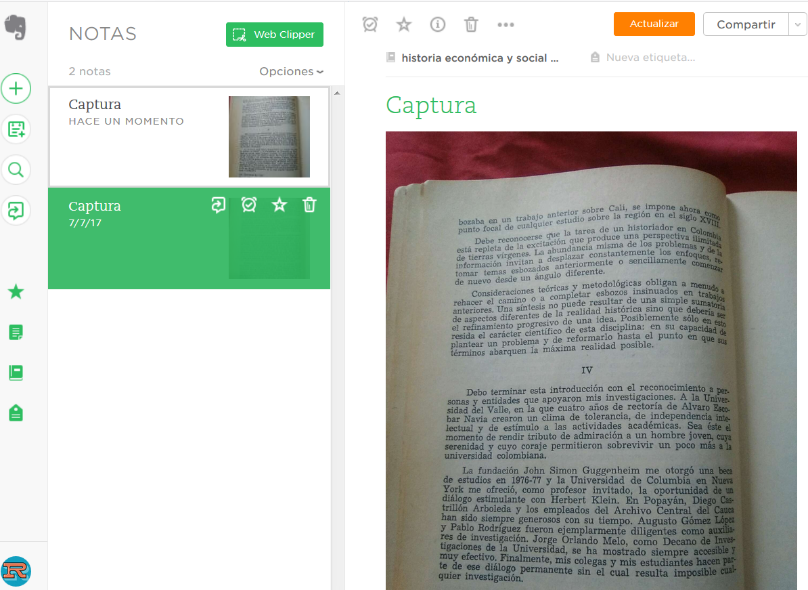Viewport: 808px width, 590px height.
Task: Click the Web Clipper button
Action: click(x=274, y=34)
